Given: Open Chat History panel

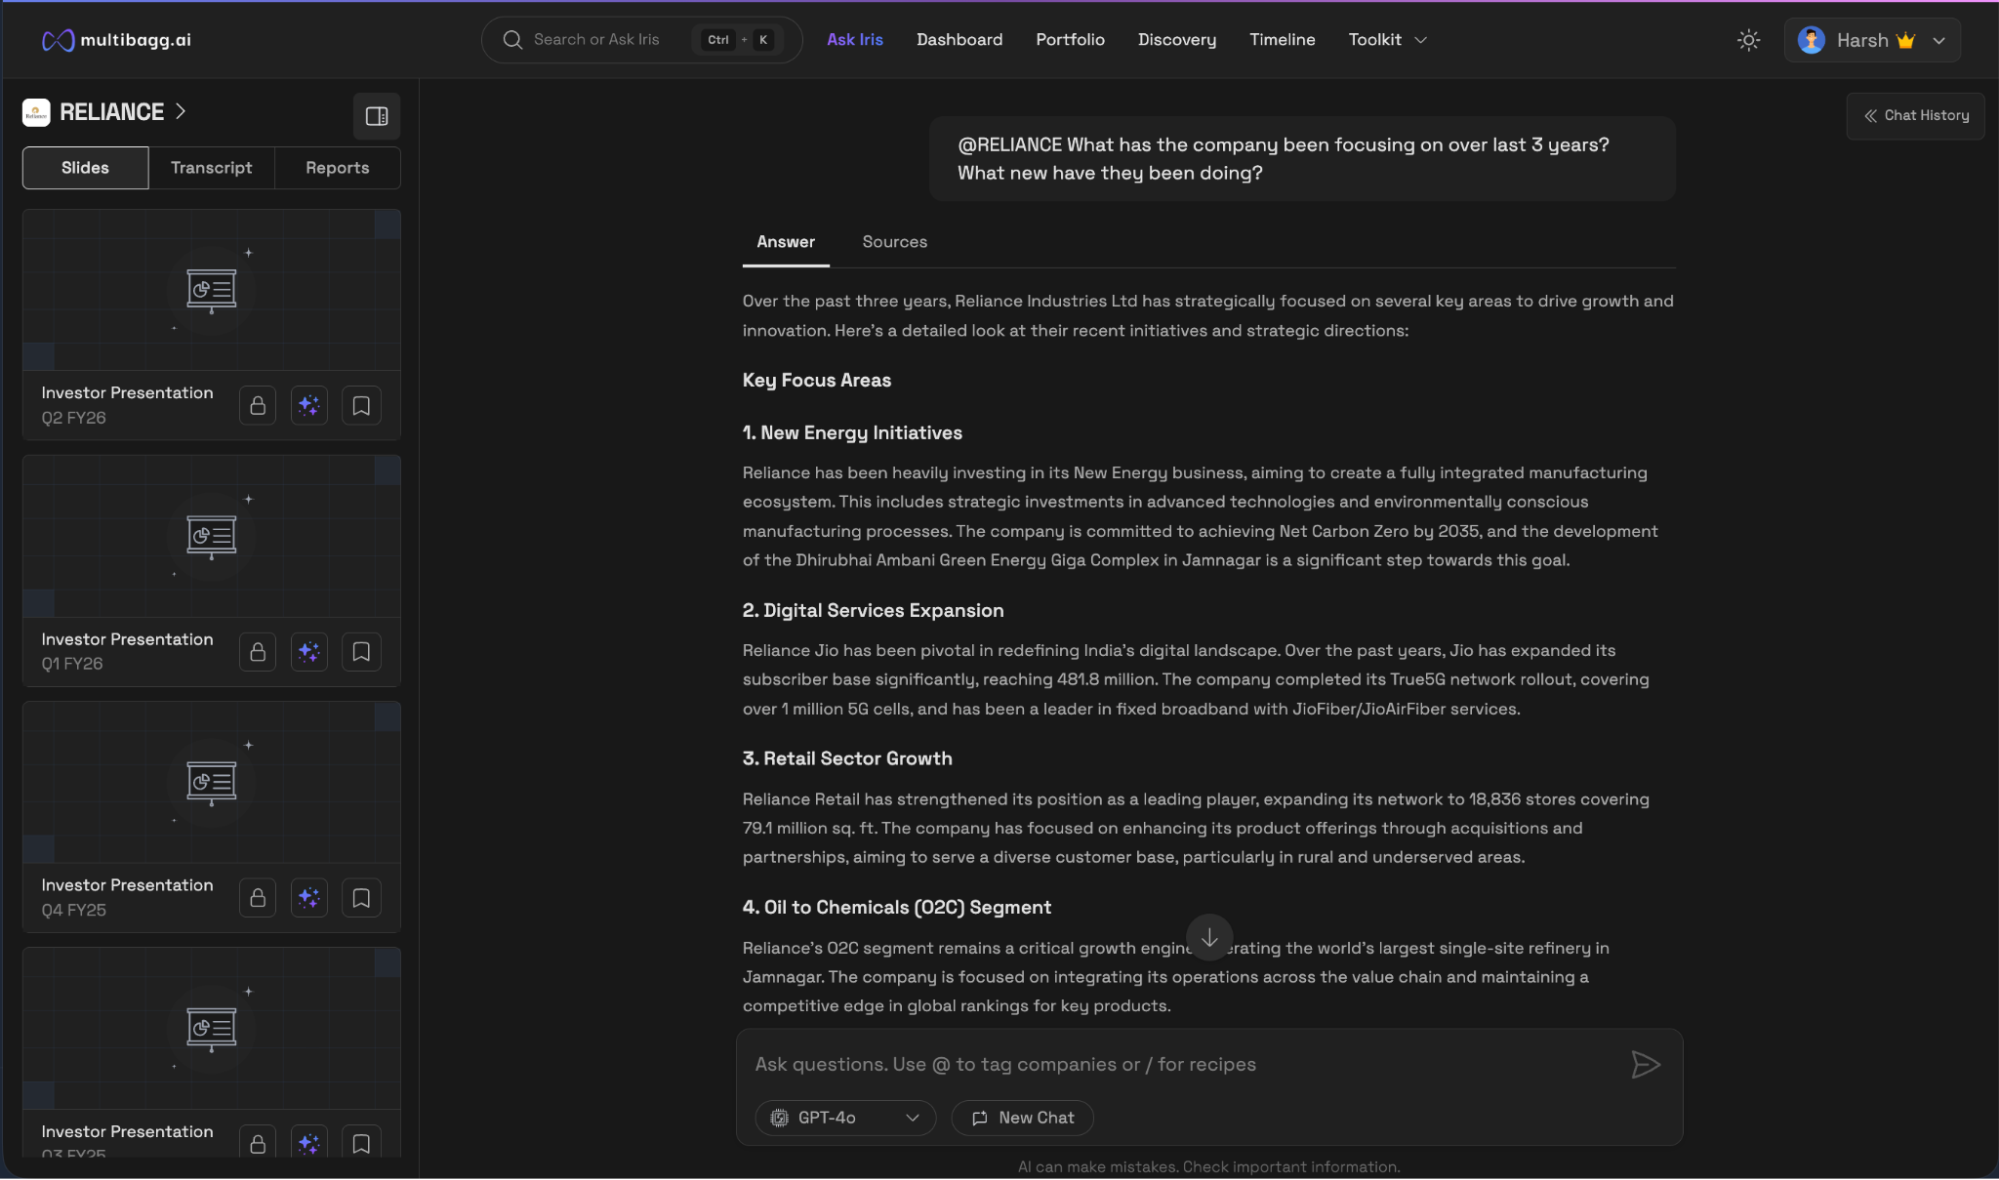Looking at the screenshot, I should (x=1915, y=115).
